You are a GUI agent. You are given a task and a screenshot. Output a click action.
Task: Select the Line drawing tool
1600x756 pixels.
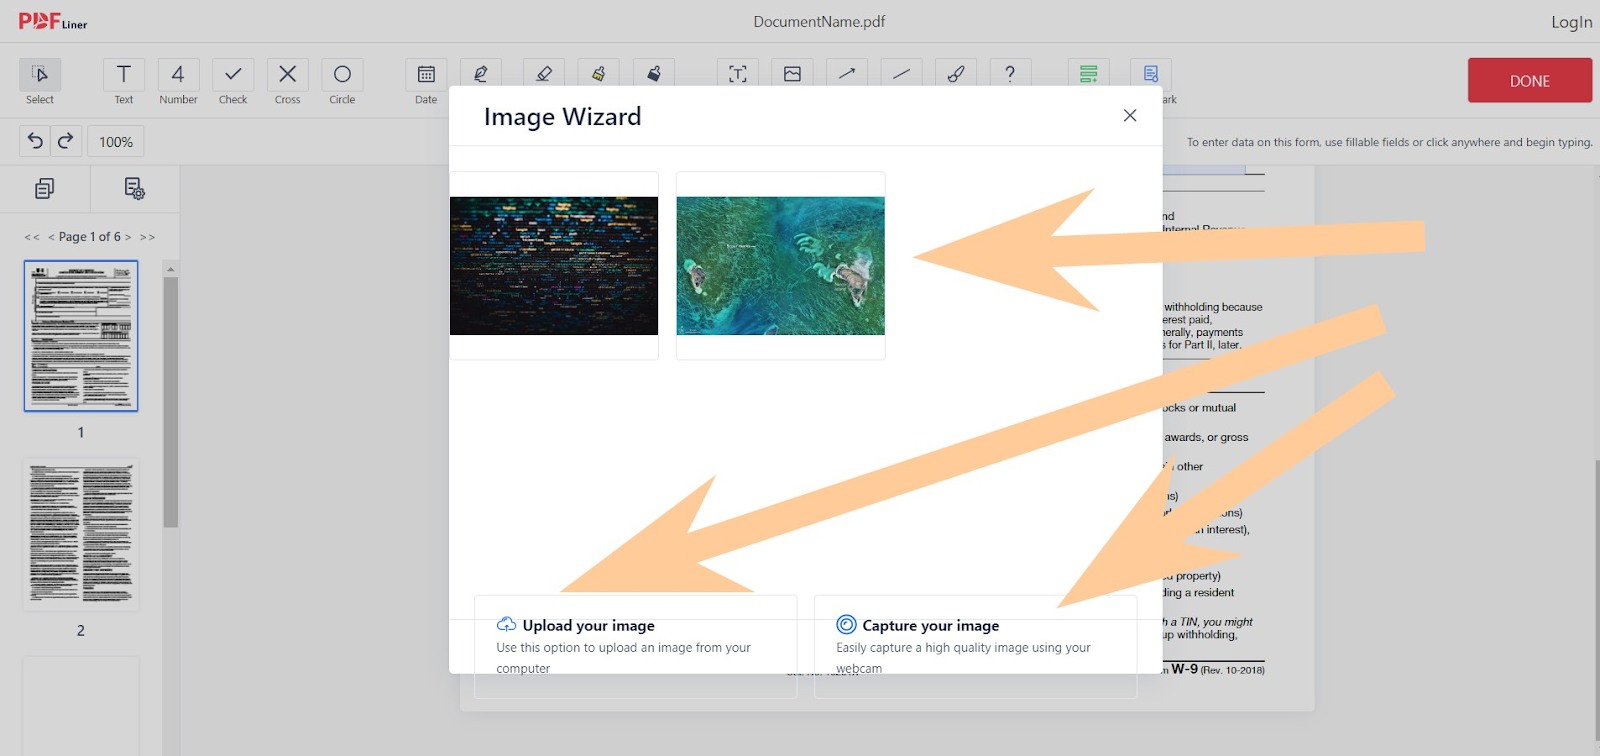tap(901, 73)
